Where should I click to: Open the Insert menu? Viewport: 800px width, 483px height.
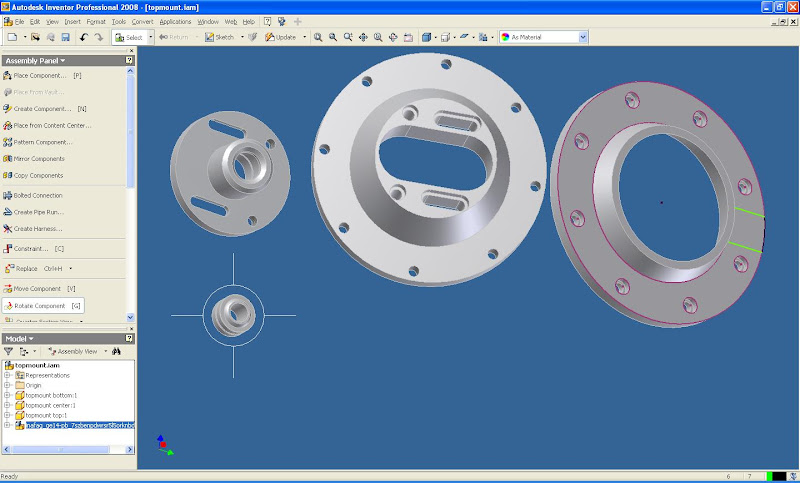72,20
